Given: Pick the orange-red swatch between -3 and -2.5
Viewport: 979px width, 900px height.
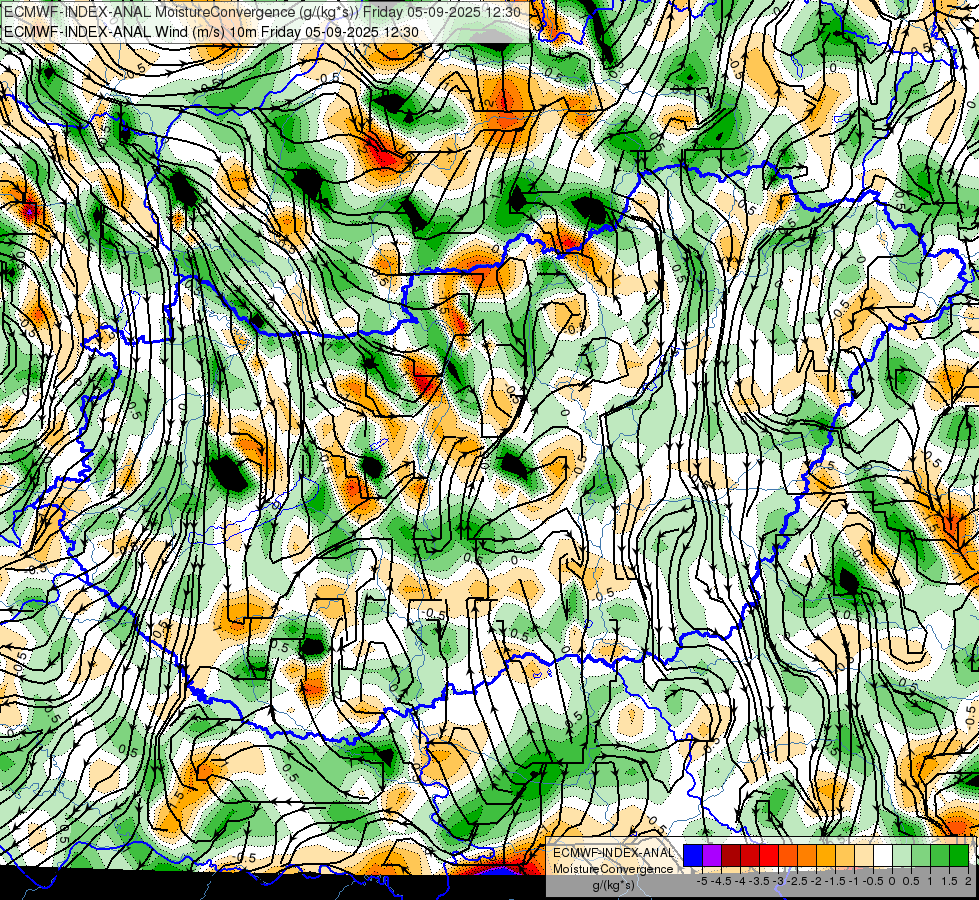Looking at the screenshot, I should tap(788, 855).
